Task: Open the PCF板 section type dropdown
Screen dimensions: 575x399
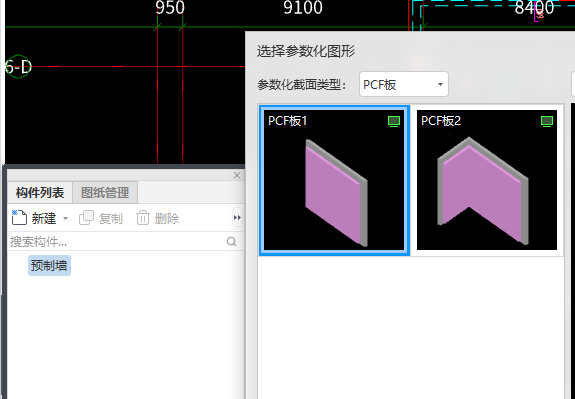Action: 404,84
